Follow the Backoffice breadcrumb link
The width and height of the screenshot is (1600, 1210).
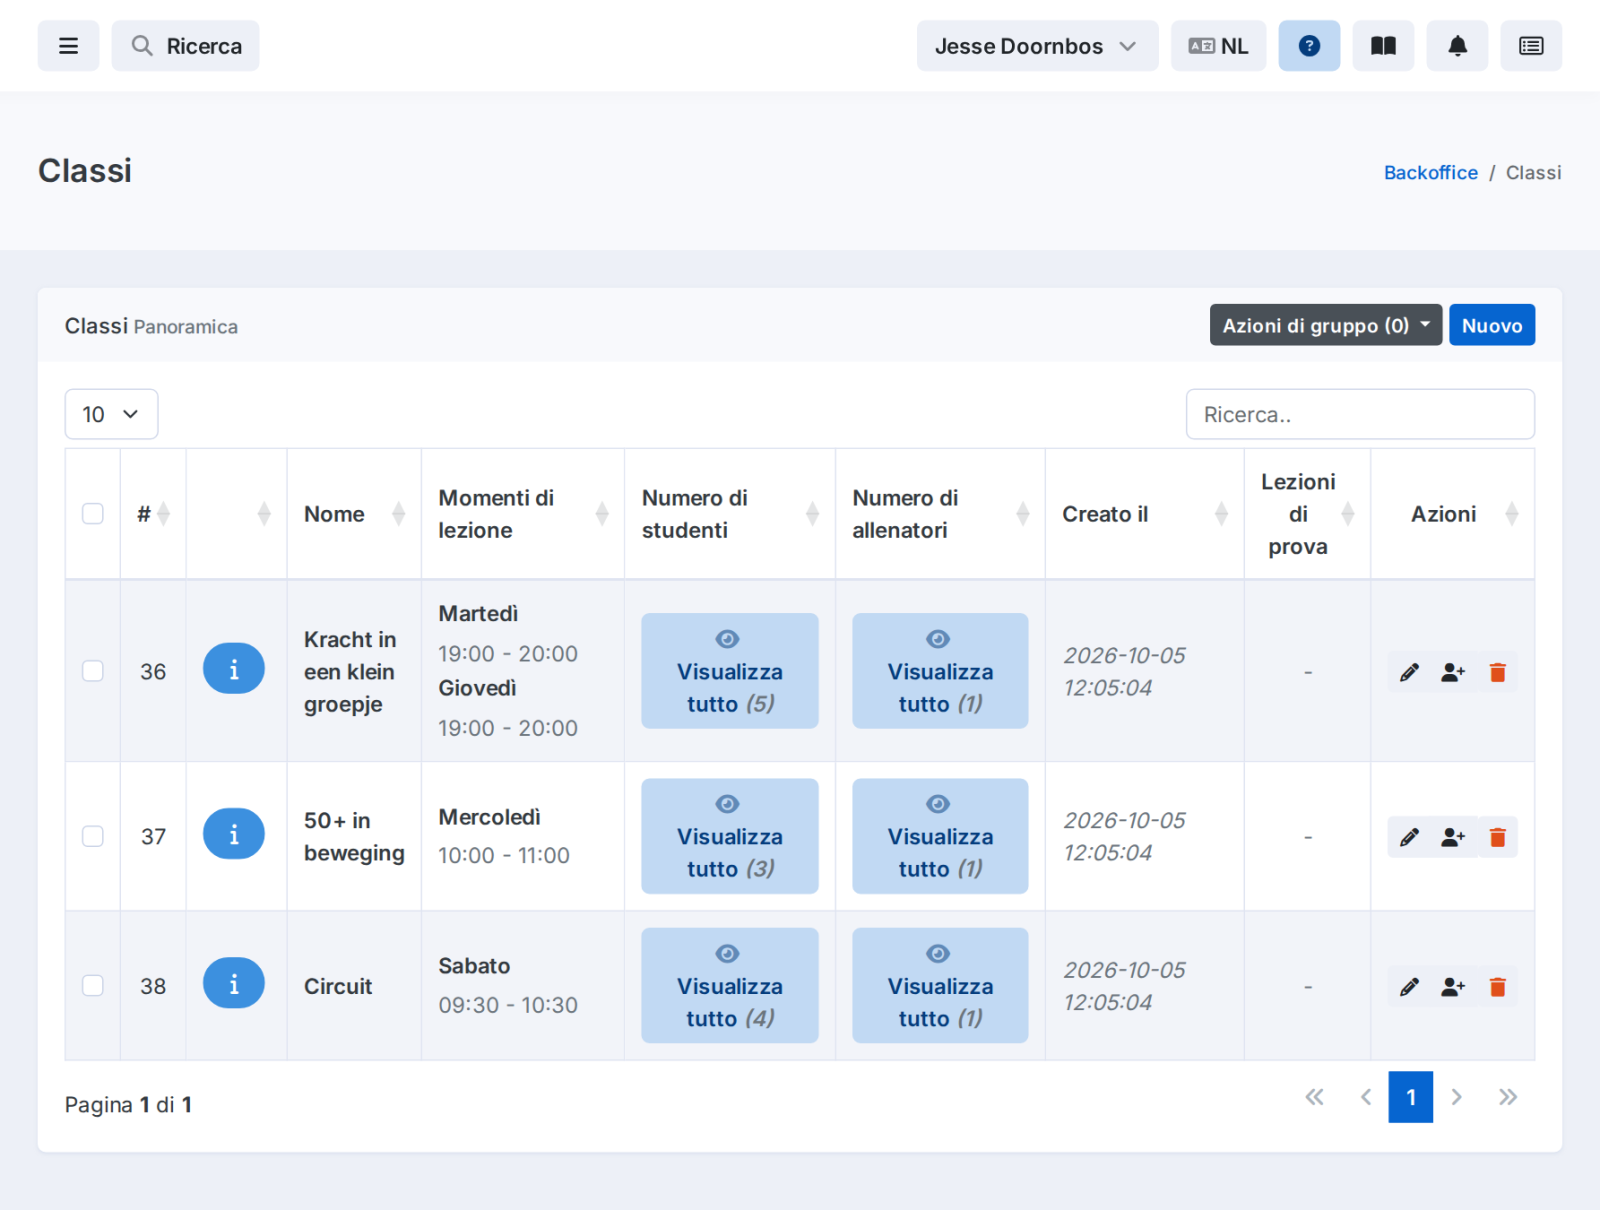coord(1431,172)
